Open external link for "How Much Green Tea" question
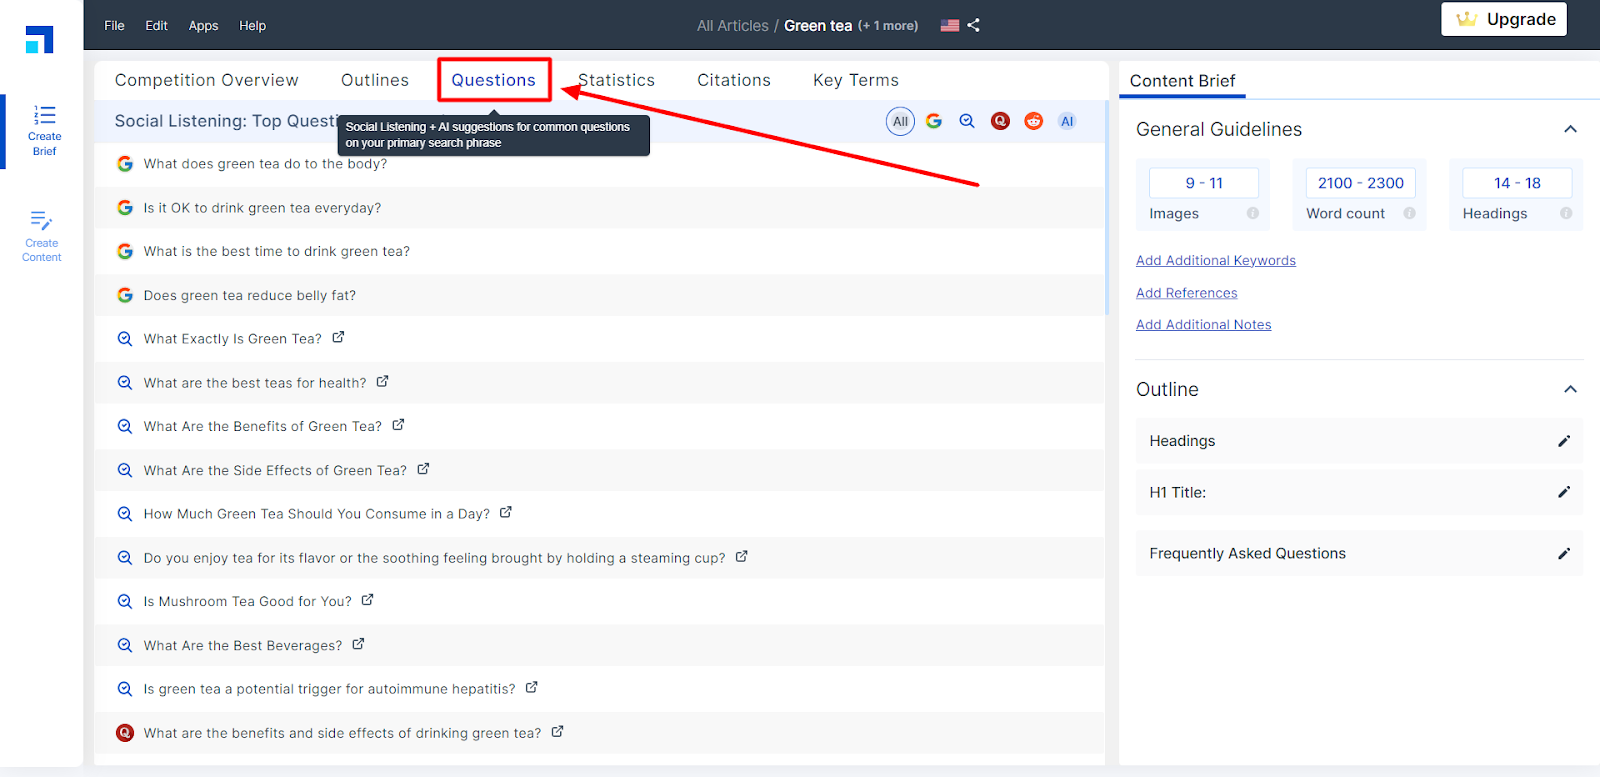The width and height of the screenshot is (1600, 777). pyautogui.click(x=506, y=512)
